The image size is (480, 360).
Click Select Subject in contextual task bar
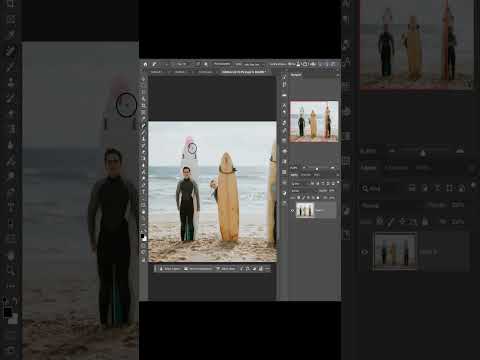click(x=170, y=268)
